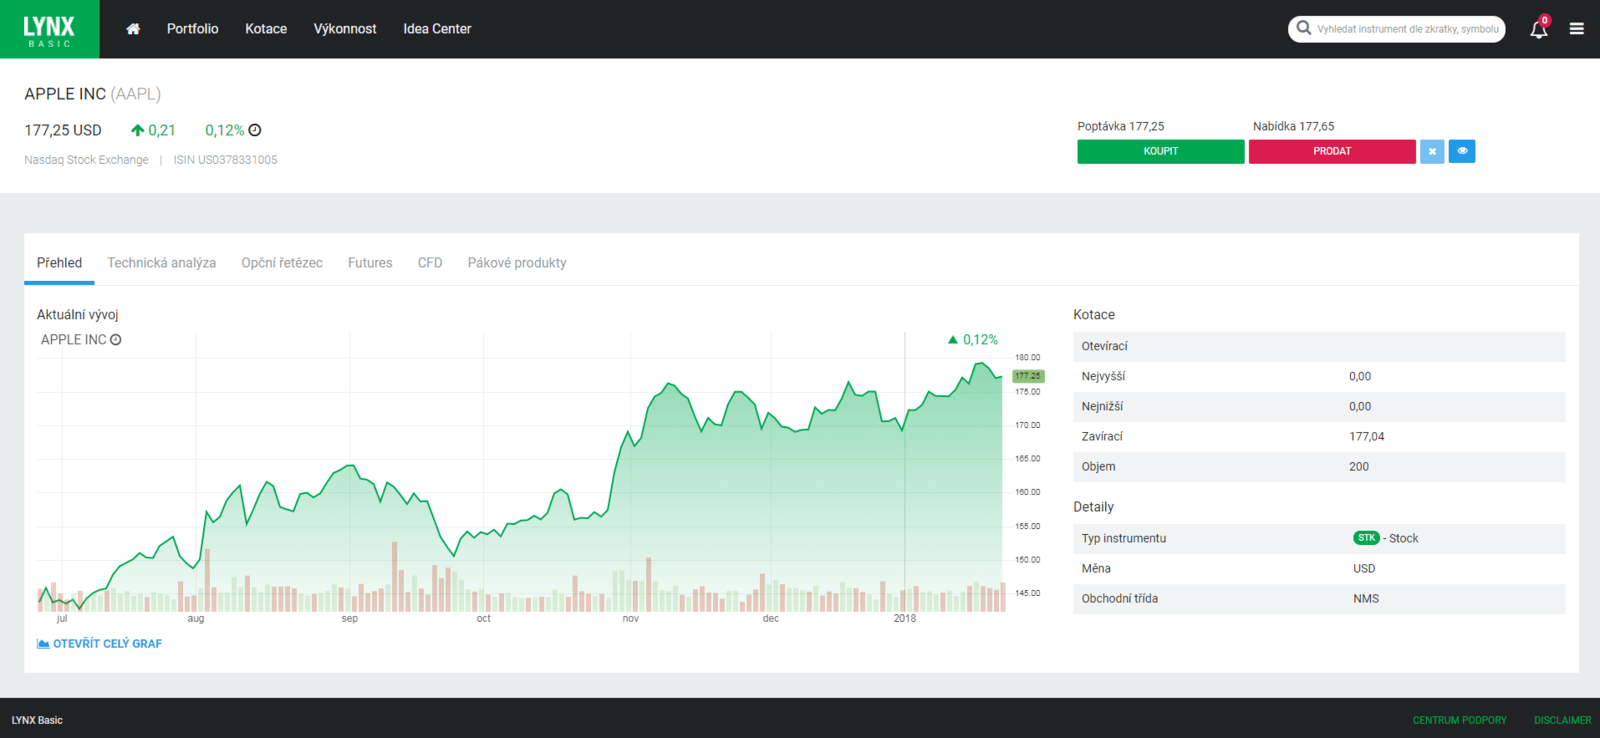
Task: Click the STK instrument badge
Action: point(1366,538)
